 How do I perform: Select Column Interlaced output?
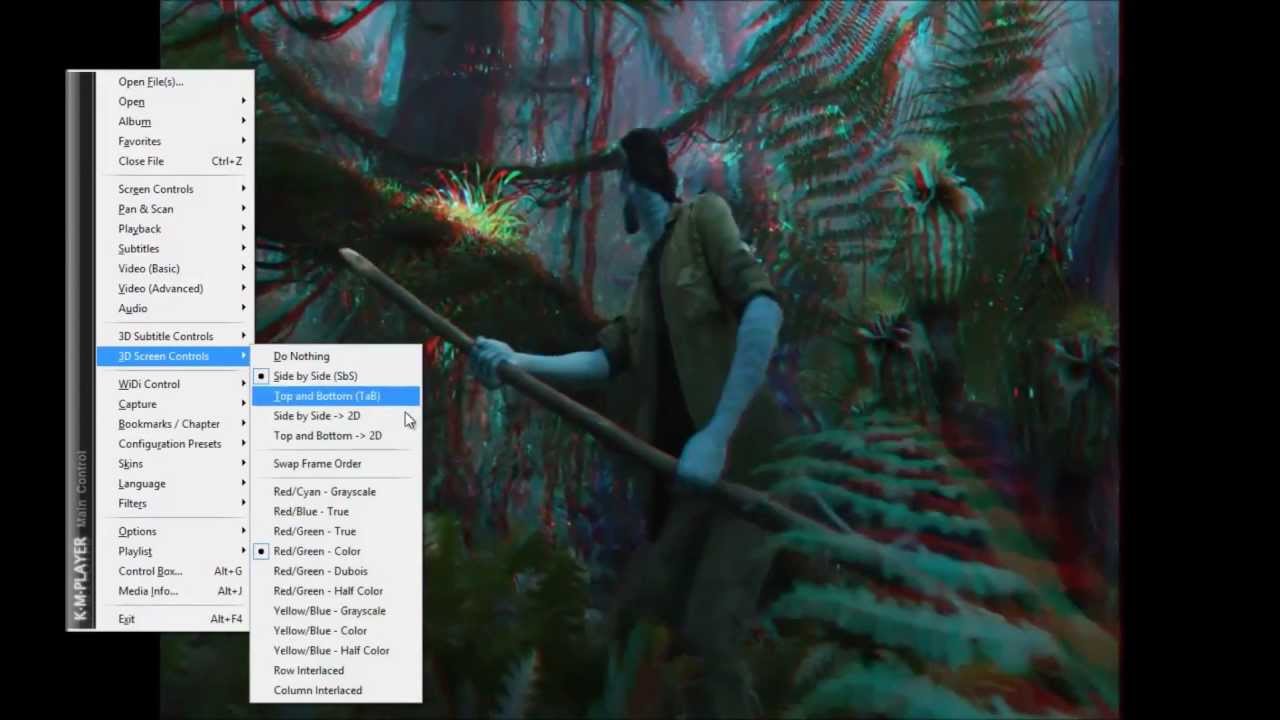[335, 690]
